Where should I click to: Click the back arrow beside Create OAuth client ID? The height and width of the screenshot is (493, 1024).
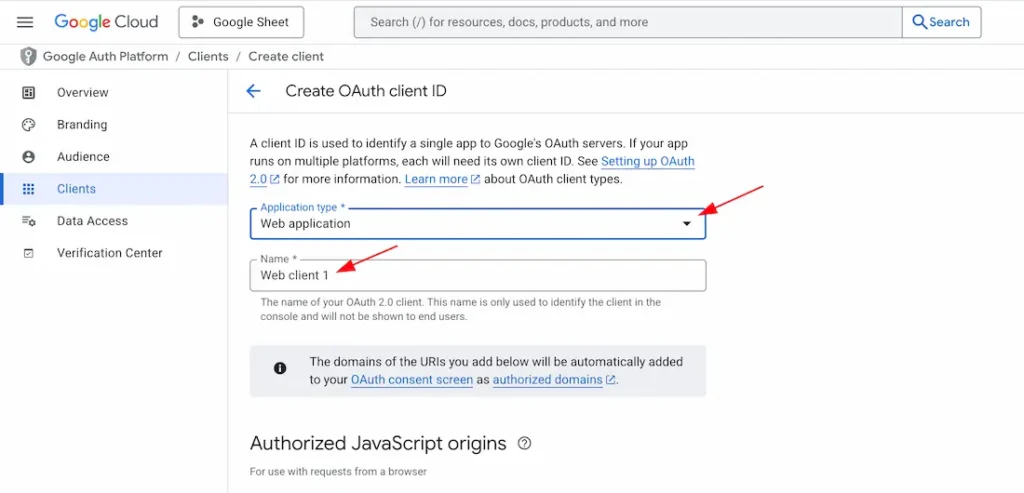tap(253, 91)
